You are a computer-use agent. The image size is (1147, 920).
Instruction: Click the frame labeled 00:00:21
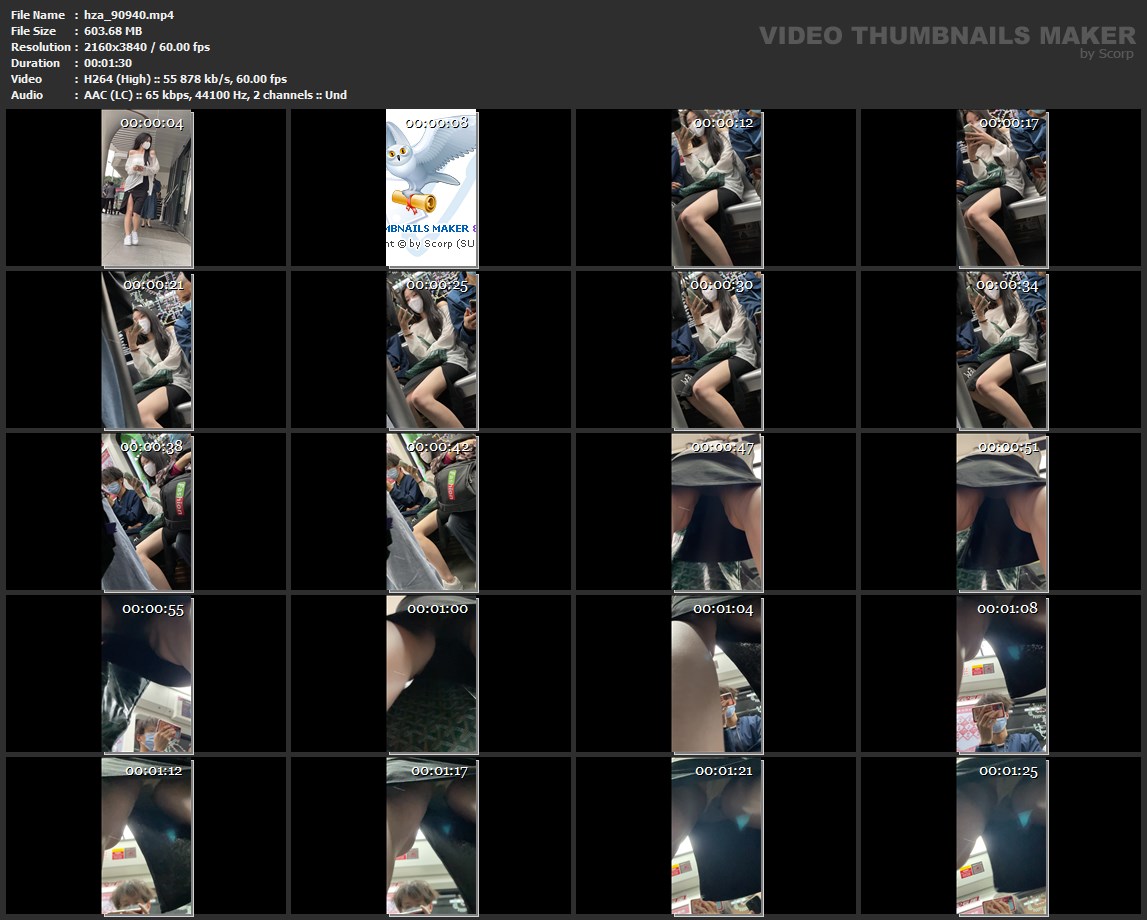coord(147,350)
